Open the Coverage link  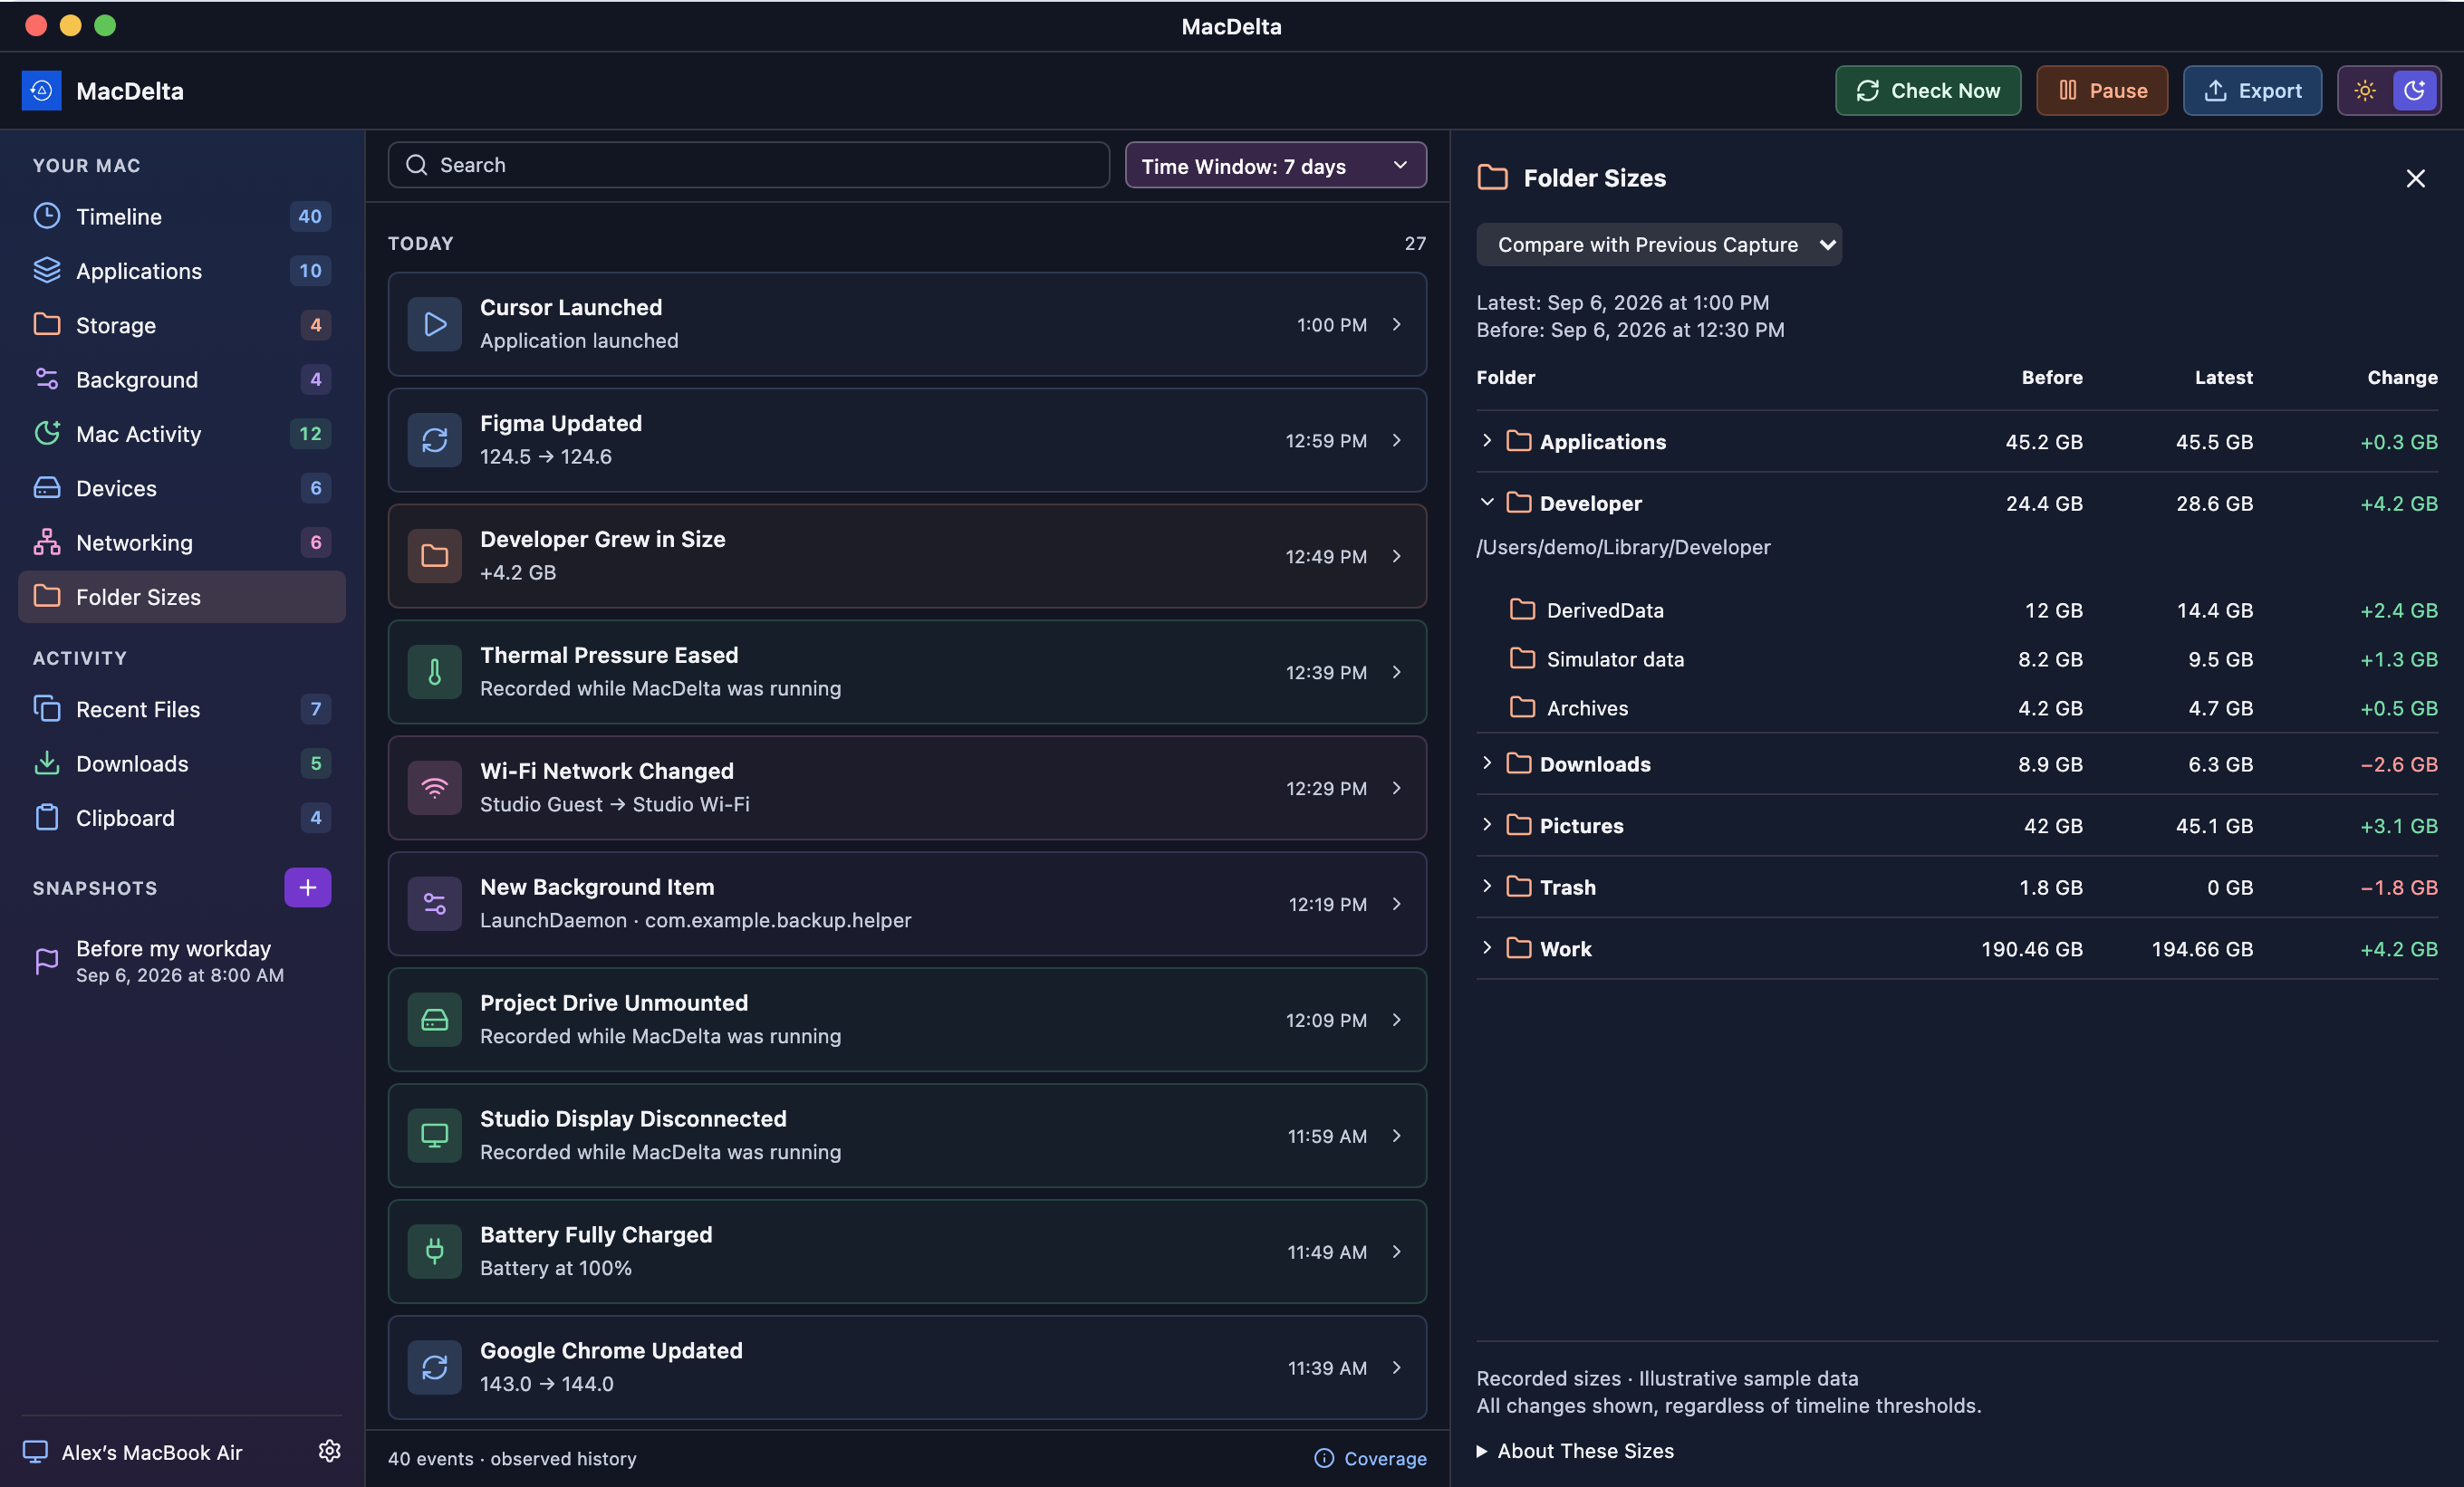1370,1458
